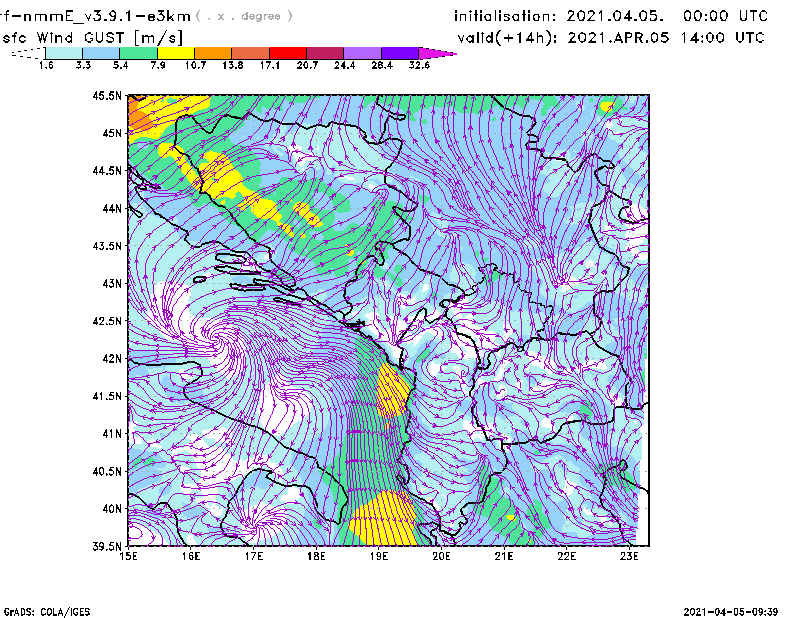Click the dashed white arrow legend start

tap(28, 53)
